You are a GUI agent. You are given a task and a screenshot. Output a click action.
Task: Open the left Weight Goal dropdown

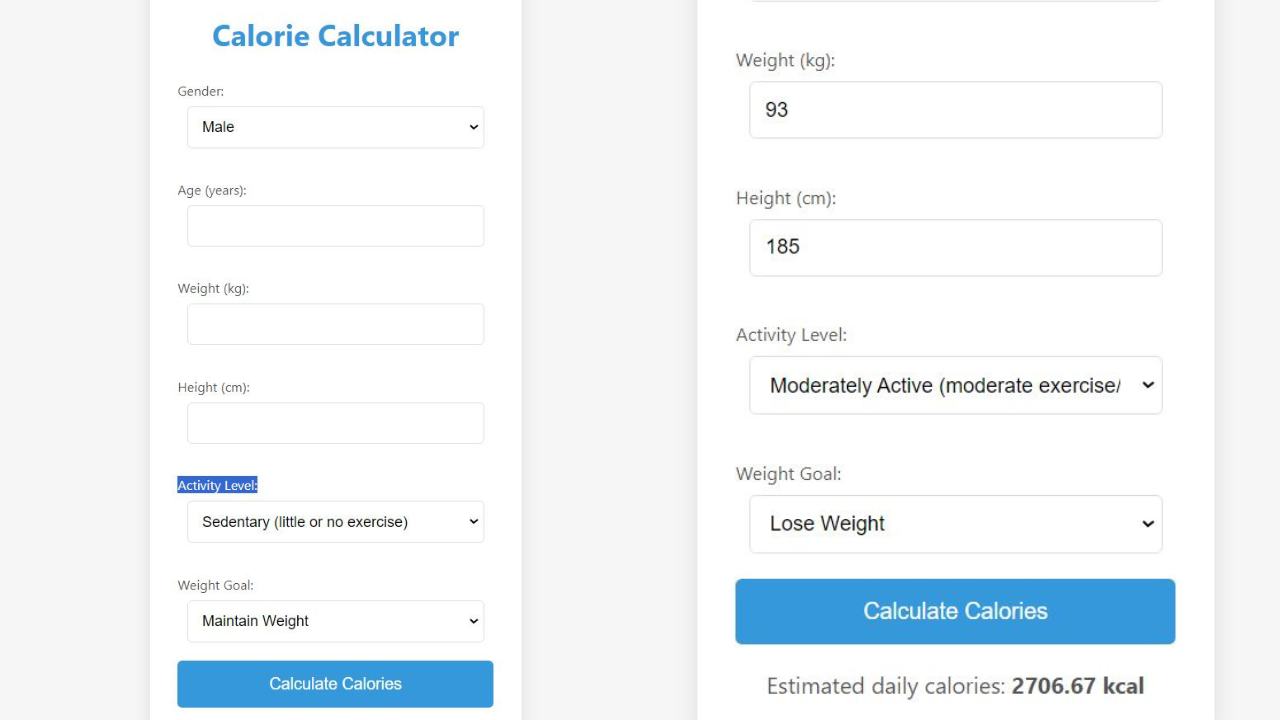click(335, 621)
